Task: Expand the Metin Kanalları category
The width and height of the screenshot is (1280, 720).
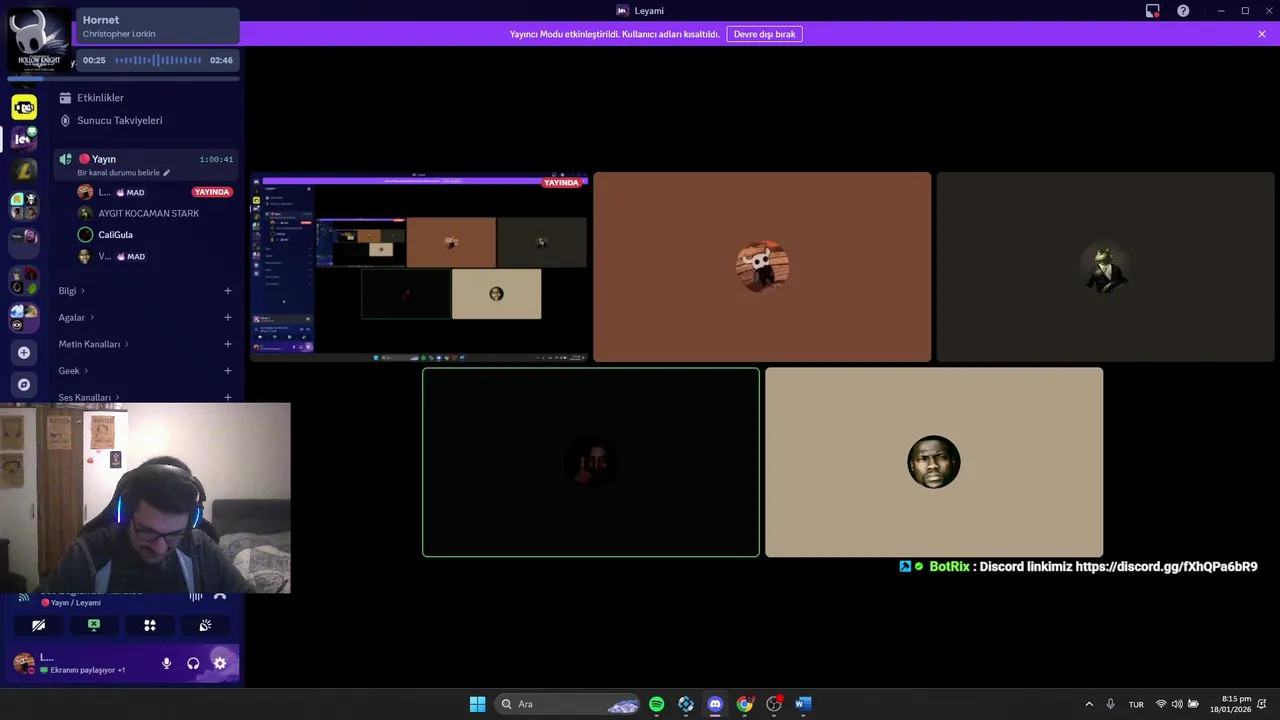Action: coord(94,344)
